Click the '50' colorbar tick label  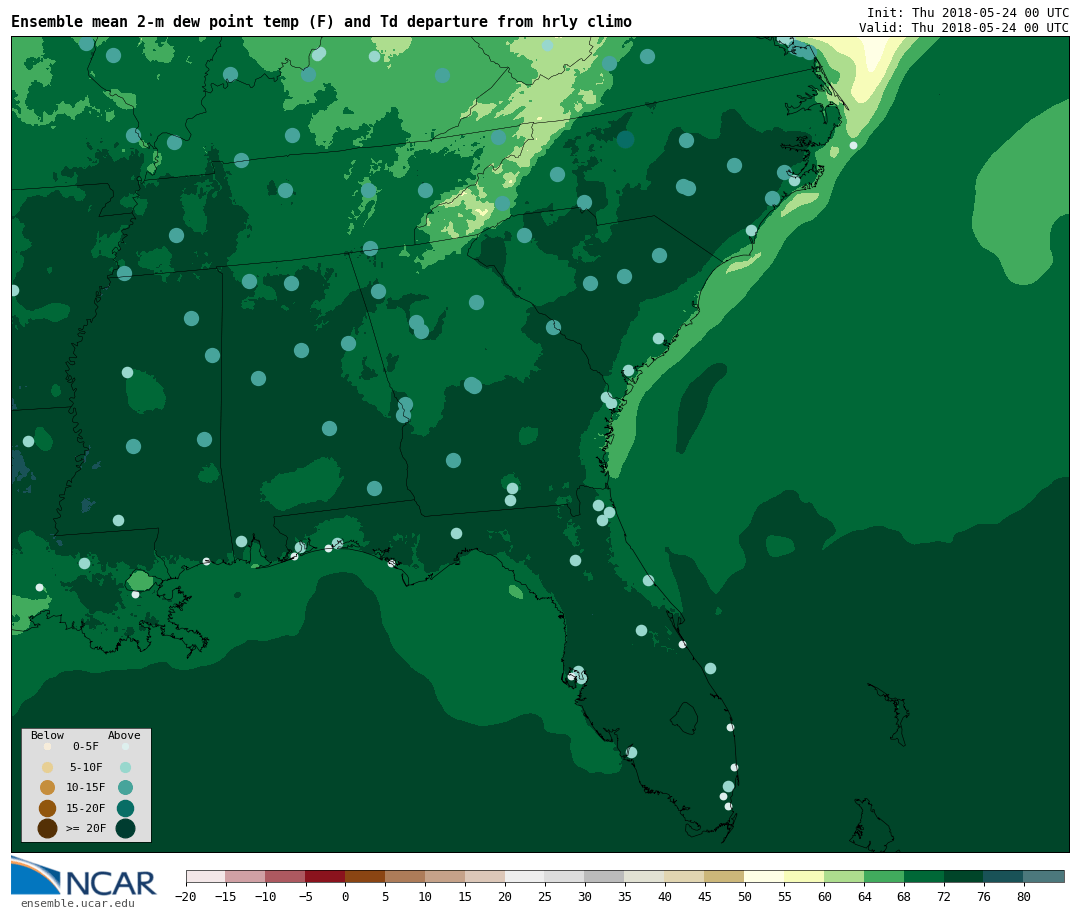(x=745, y=896)
